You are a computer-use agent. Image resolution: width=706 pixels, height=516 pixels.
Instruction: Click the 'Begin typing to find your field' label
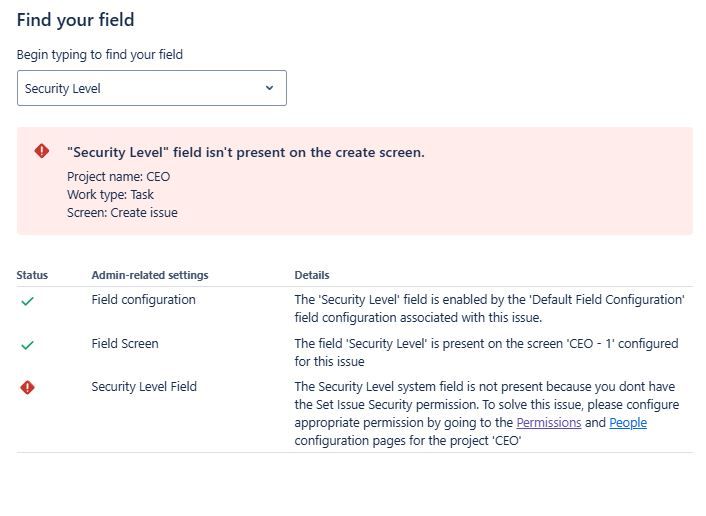pyautogui.click(x=100, y=55)
